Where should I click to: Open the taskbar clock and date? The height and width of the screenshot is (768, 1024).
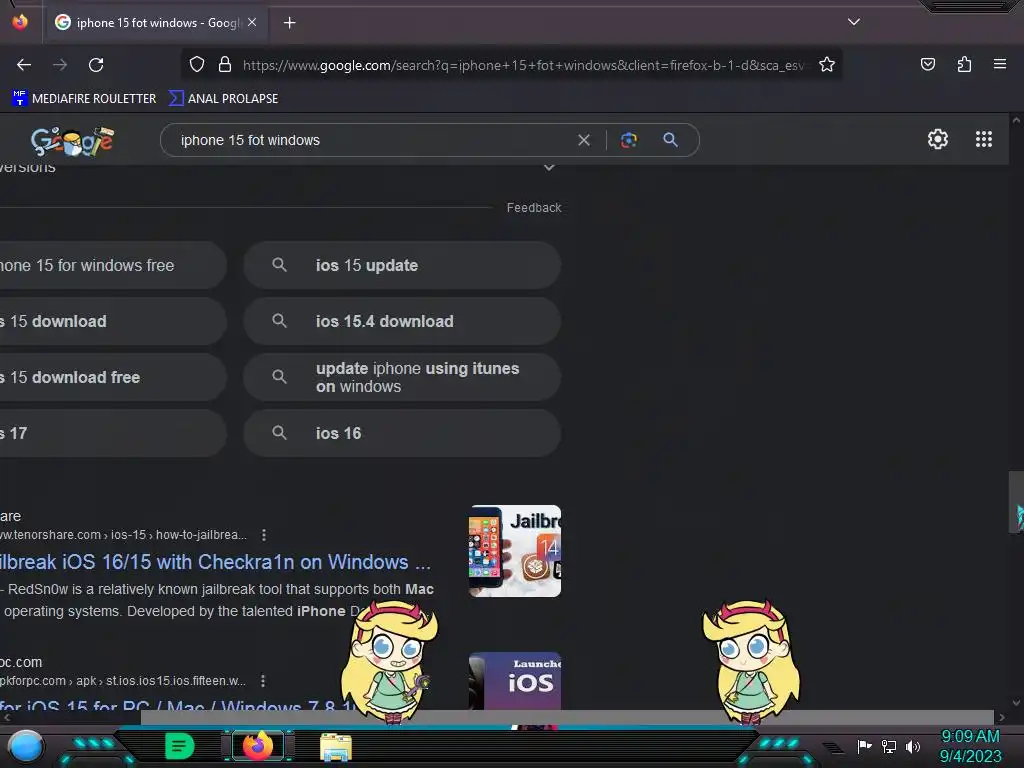[x=970, y=746]
